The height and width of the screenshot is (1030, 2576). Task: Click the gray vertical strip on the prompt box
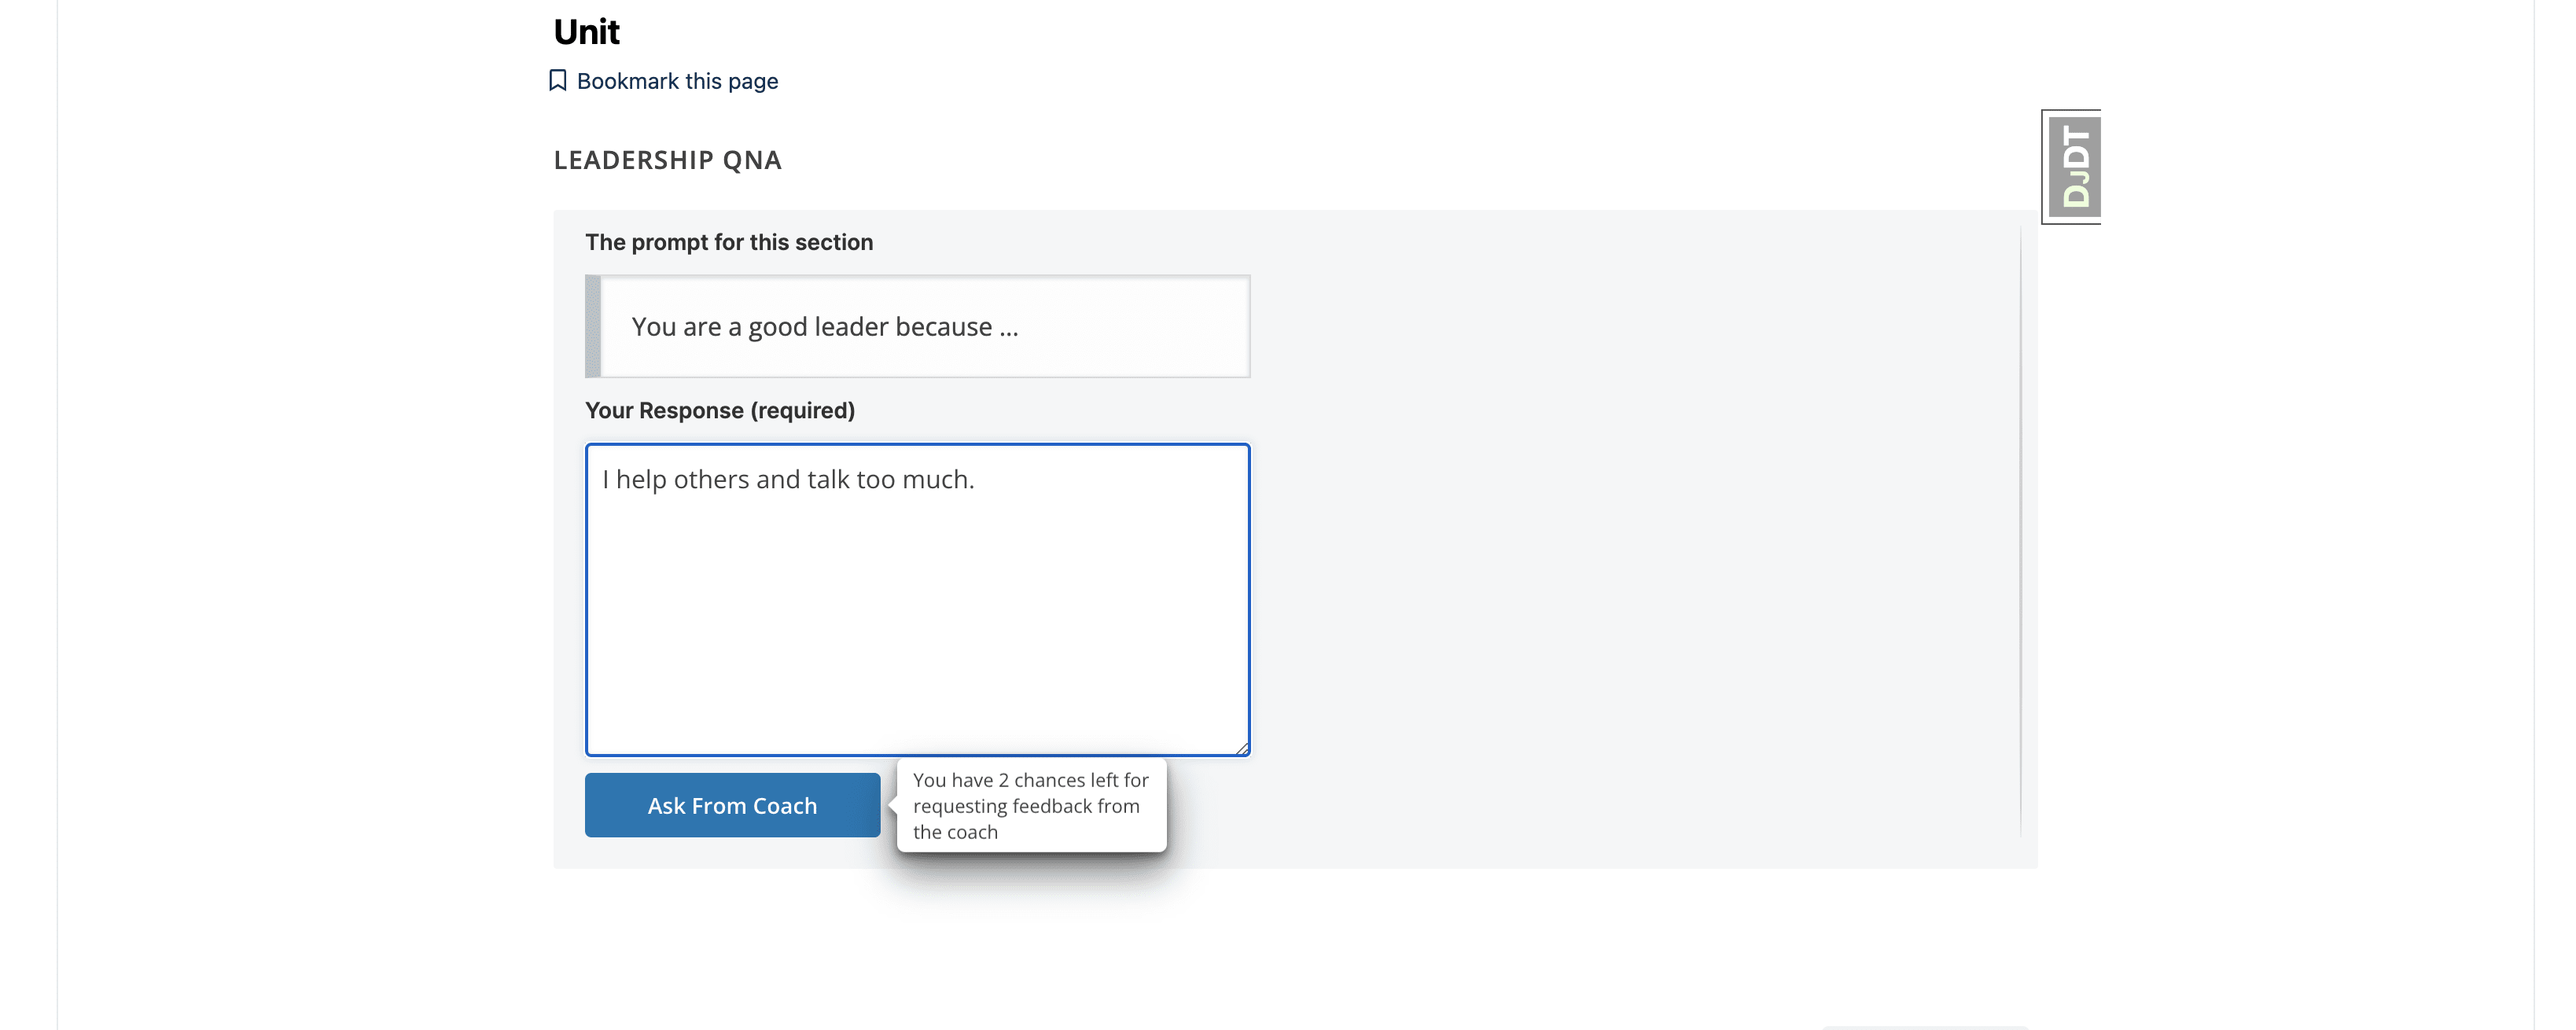592,326
